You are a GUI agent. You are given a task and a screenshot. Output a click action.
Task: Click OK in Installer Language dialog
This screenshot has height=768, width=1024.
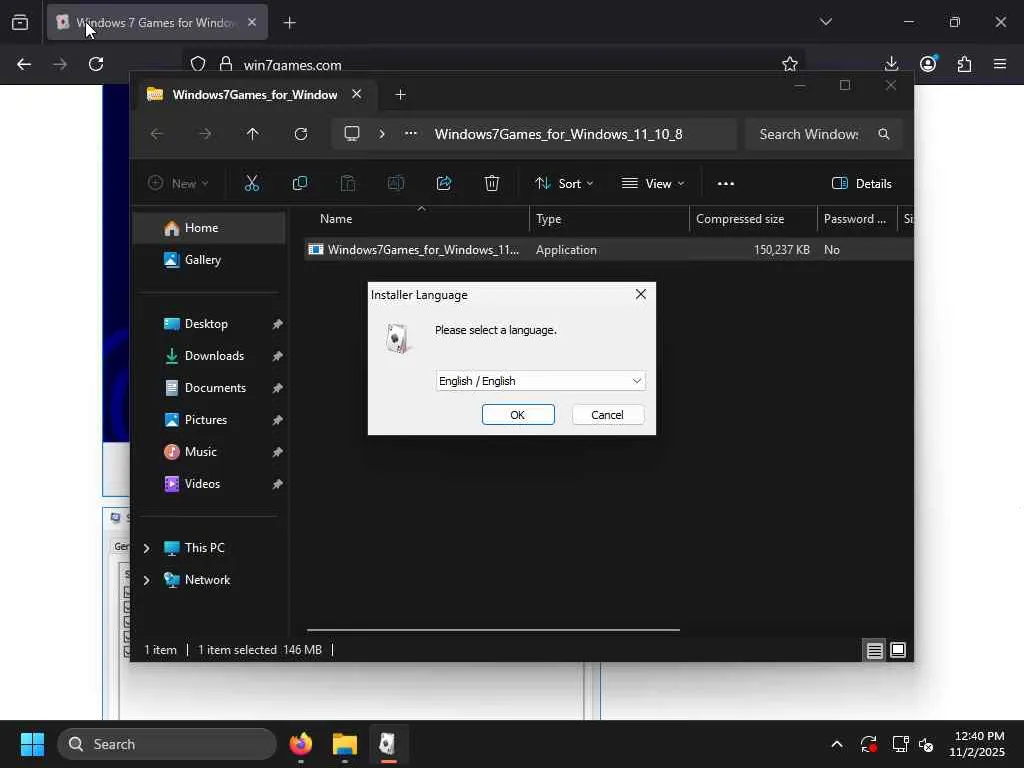(518, 415)
